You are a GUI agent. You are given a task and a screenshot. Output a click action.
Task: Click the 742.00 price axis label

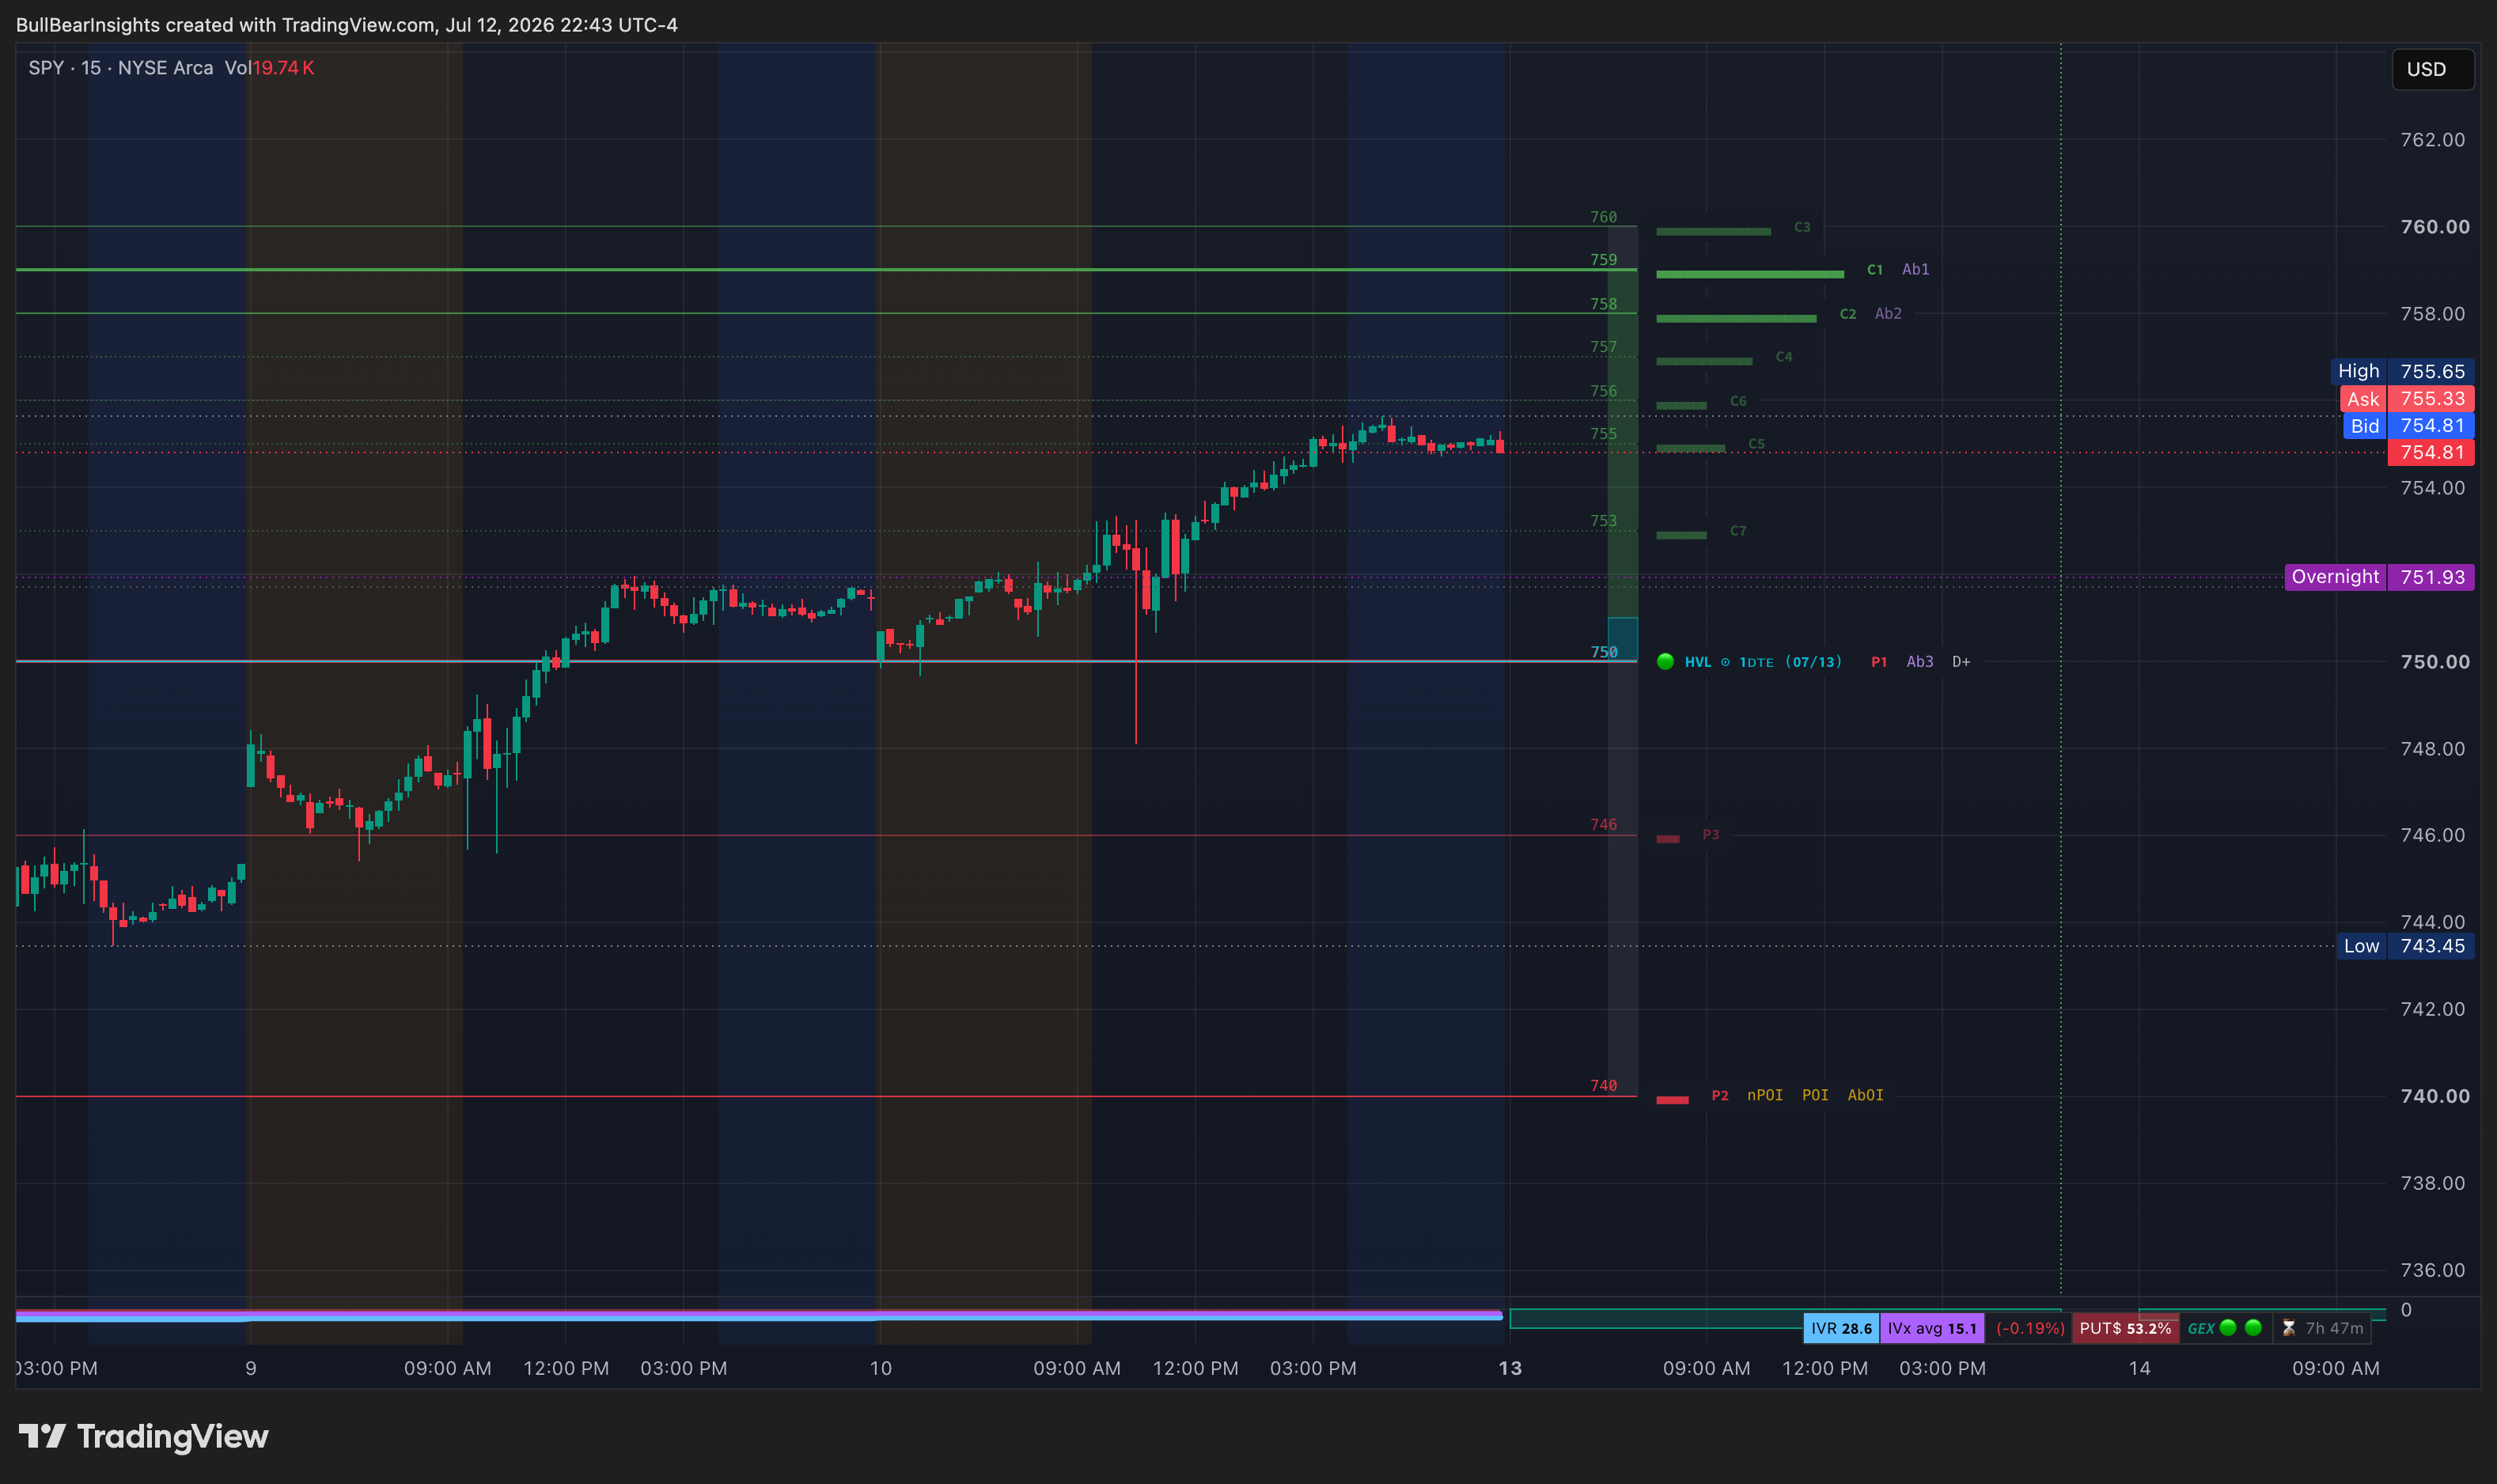pos(2432,1009)
